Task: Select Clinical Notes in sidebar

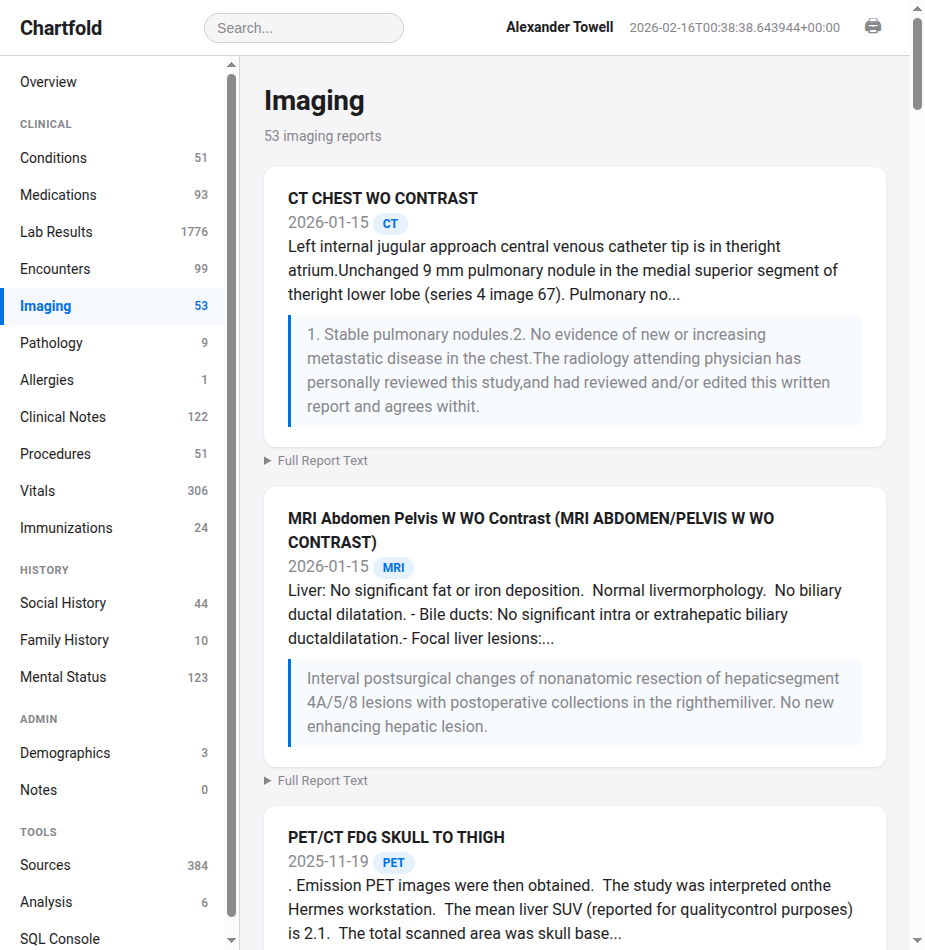Action: 63,417
